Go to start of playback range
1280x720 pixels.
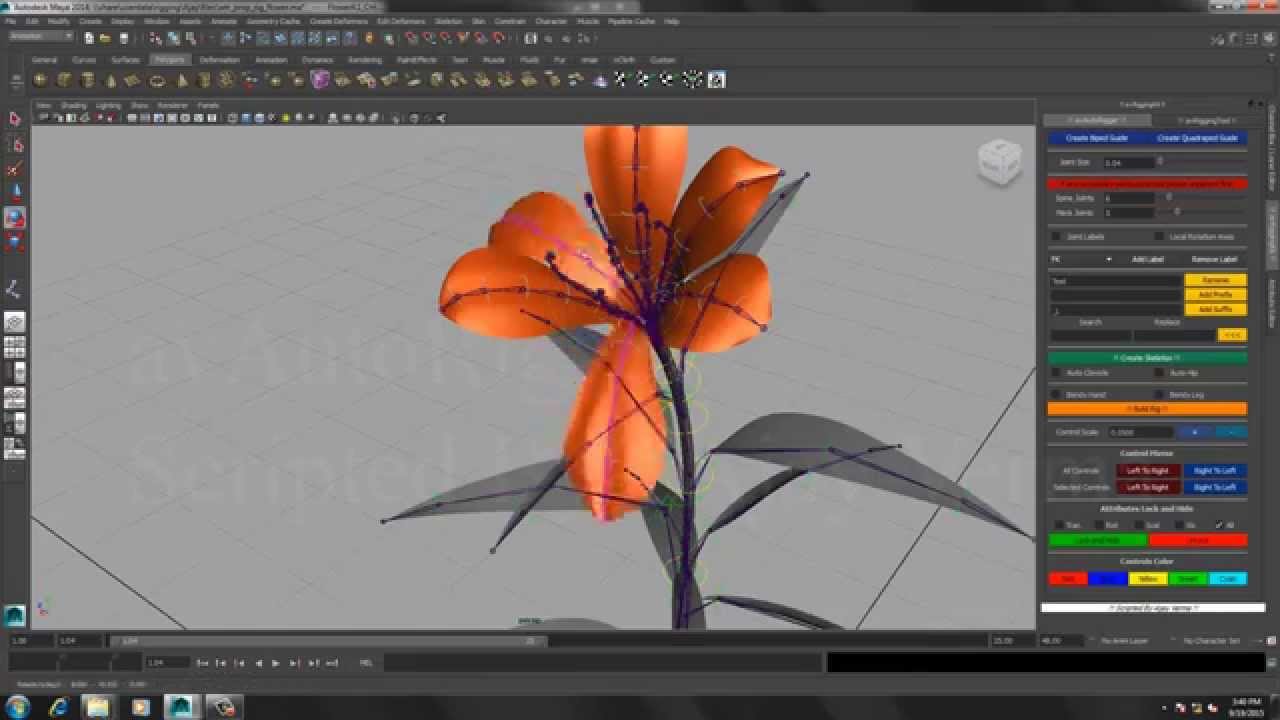[203, 663]
